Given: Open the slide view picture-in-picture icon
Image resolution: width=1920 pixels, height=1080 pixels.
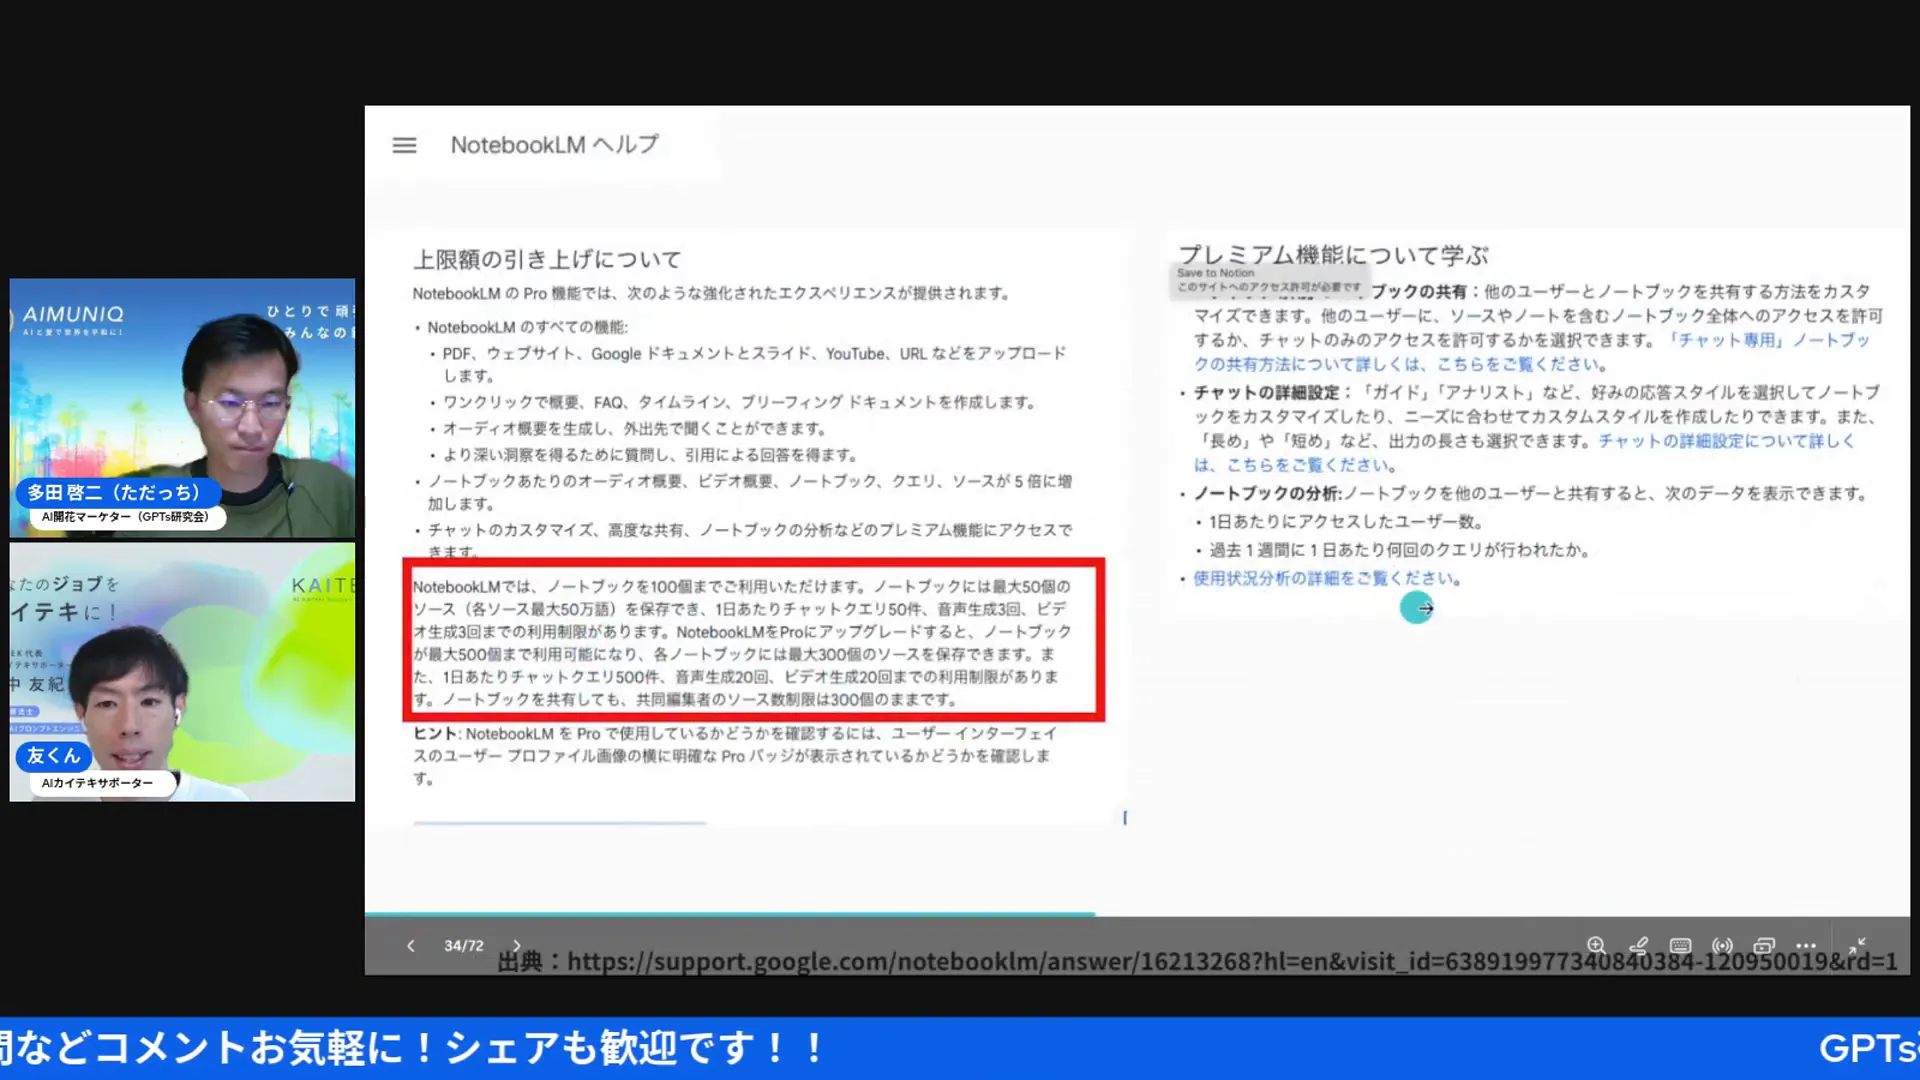Looking at the screenshot, I should coord(1764,945).
